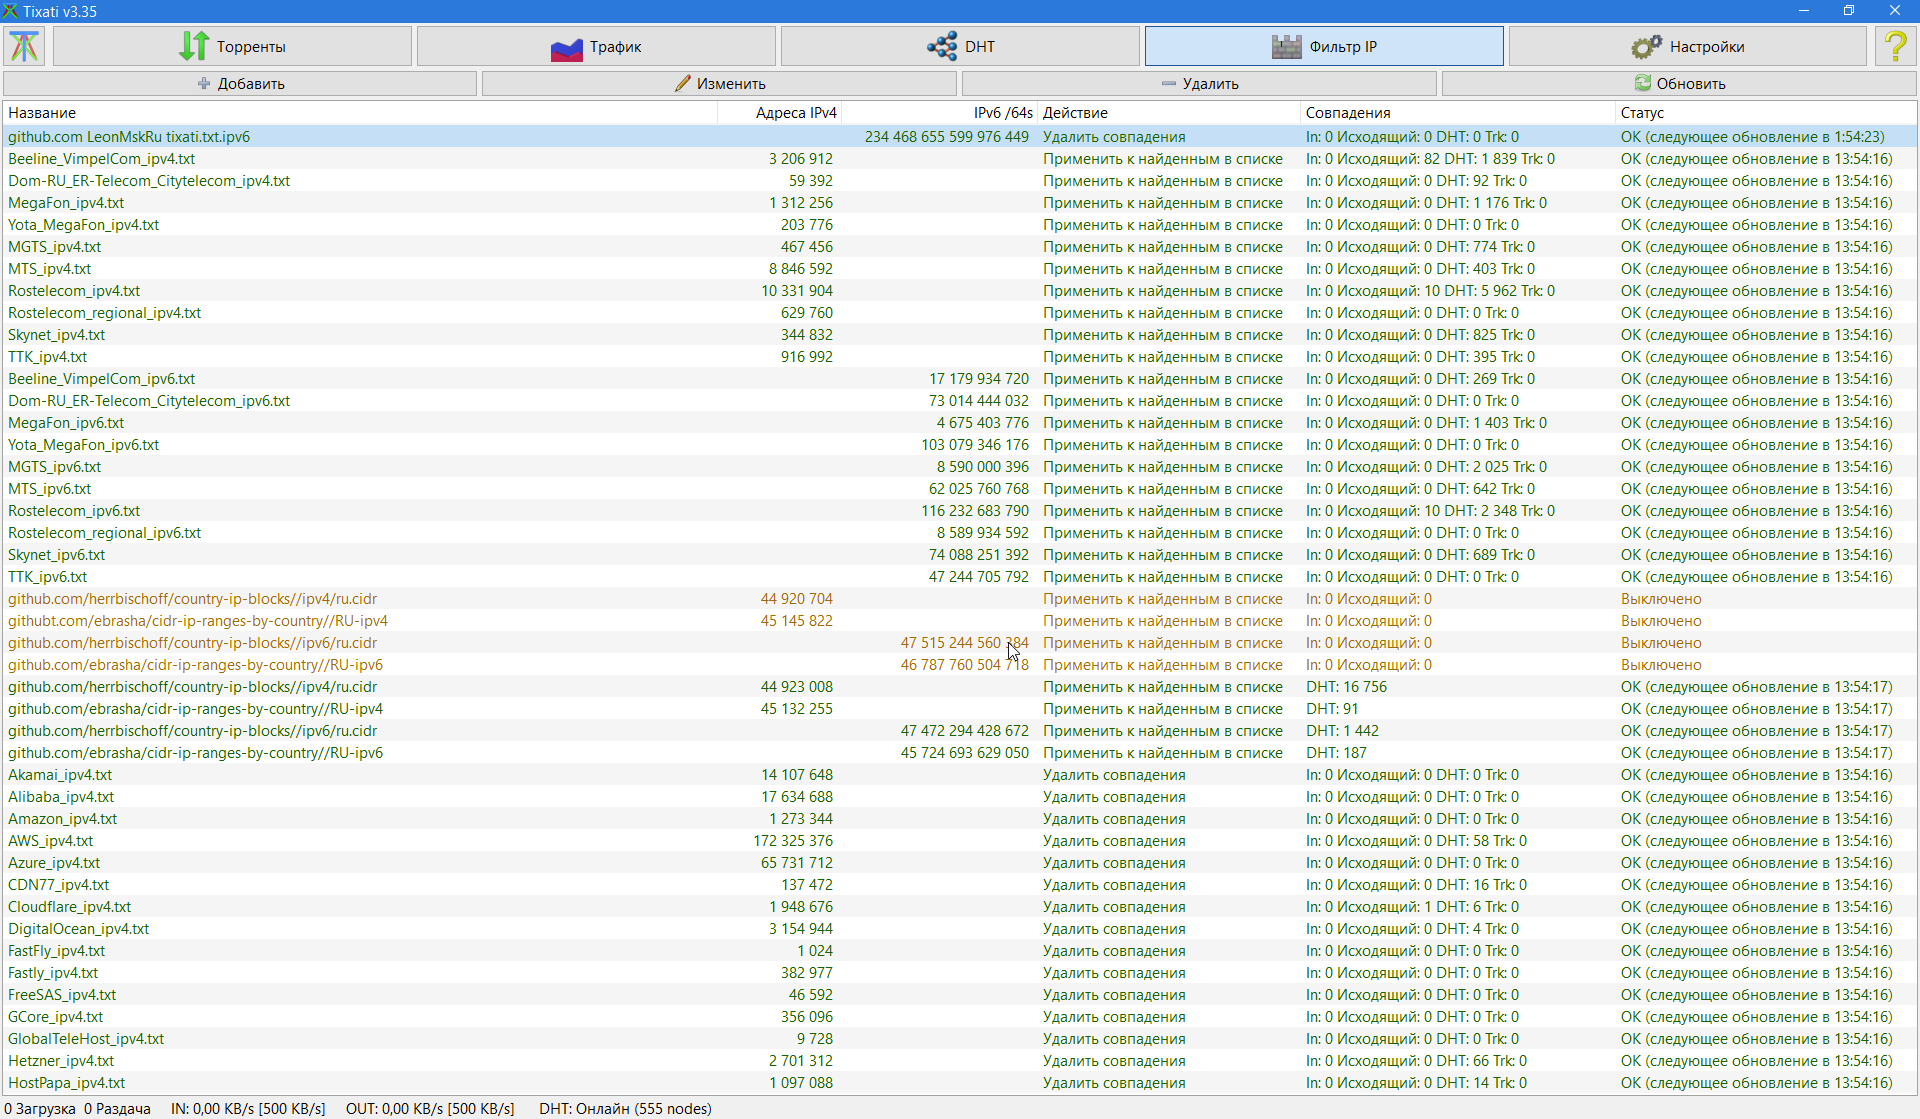Sort by the Совпадения column header
Screen dimensions: 1920x1119
coord(1457,113)
